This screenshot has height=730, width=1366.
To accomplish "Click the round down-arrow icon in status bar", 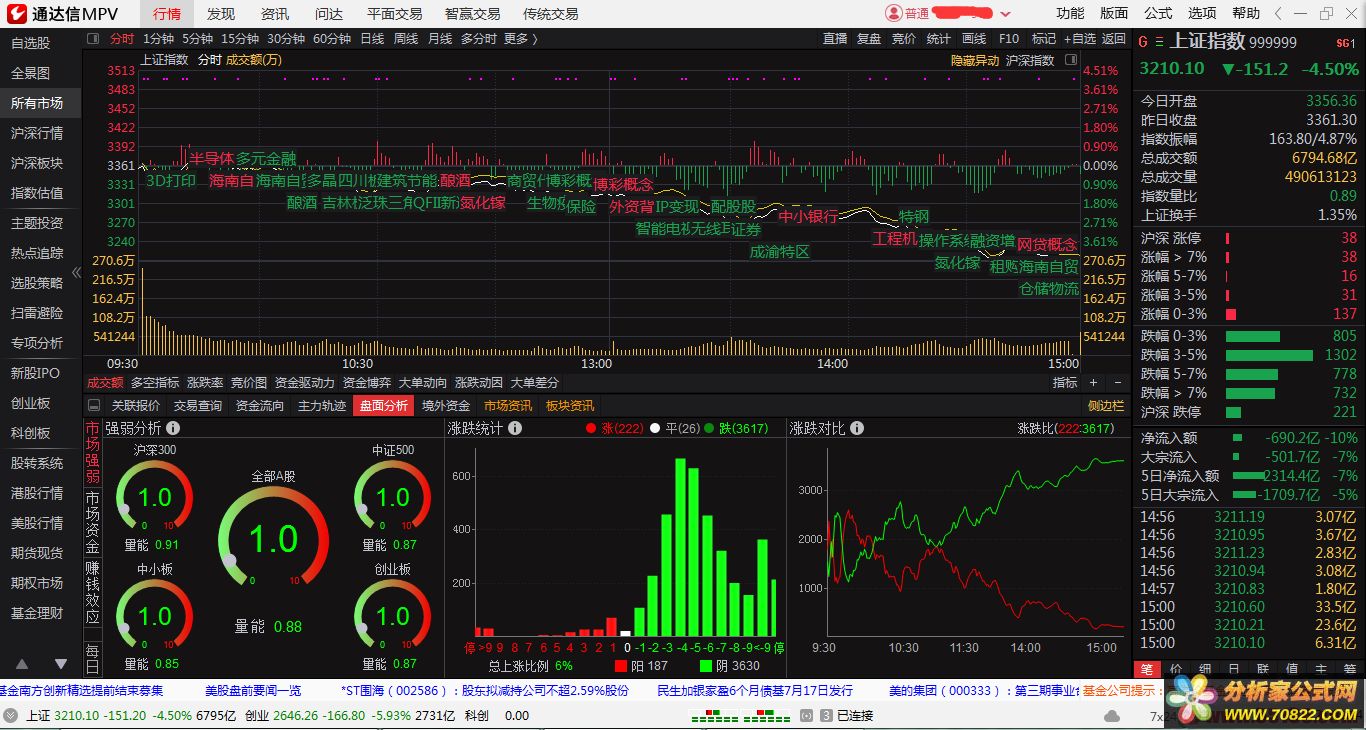I will [x=11, y=715].
